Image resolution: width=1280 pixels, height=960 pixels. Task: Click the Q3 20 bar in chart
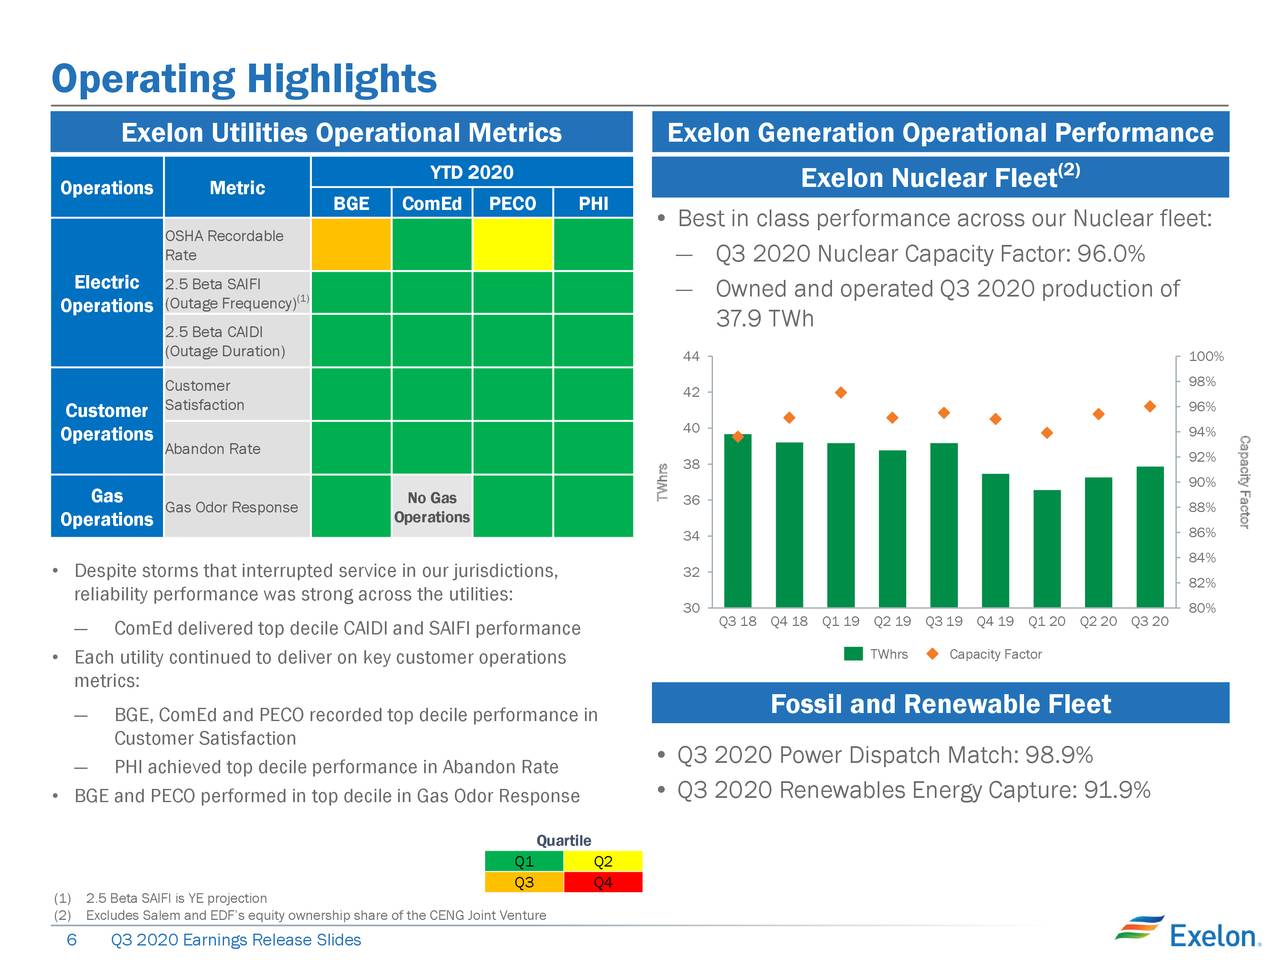coord(1150,537)
